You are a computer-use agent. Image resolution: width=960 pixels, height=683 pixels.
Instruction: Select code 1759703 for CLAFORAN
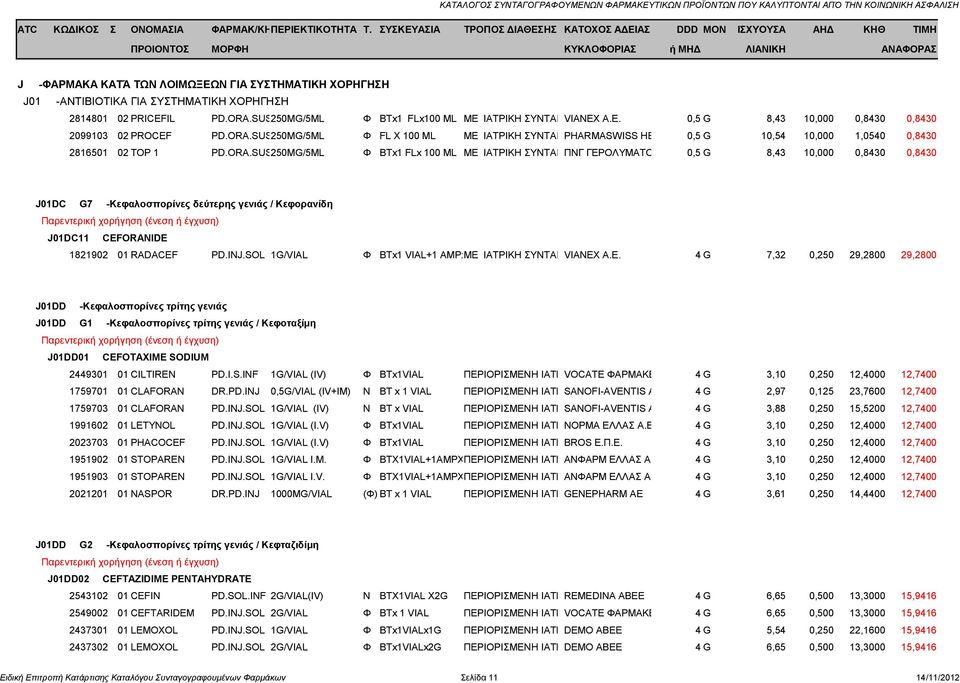tap(88, 409)
